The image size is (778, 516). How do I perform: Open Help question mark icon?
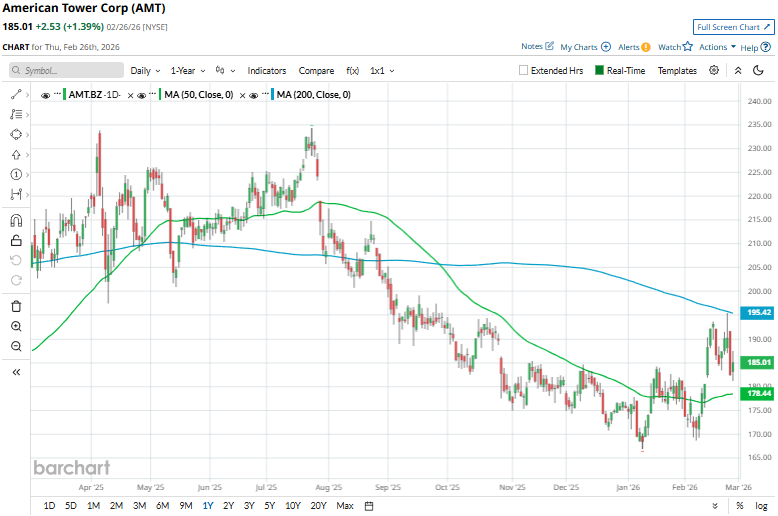[x=766, y=47]
